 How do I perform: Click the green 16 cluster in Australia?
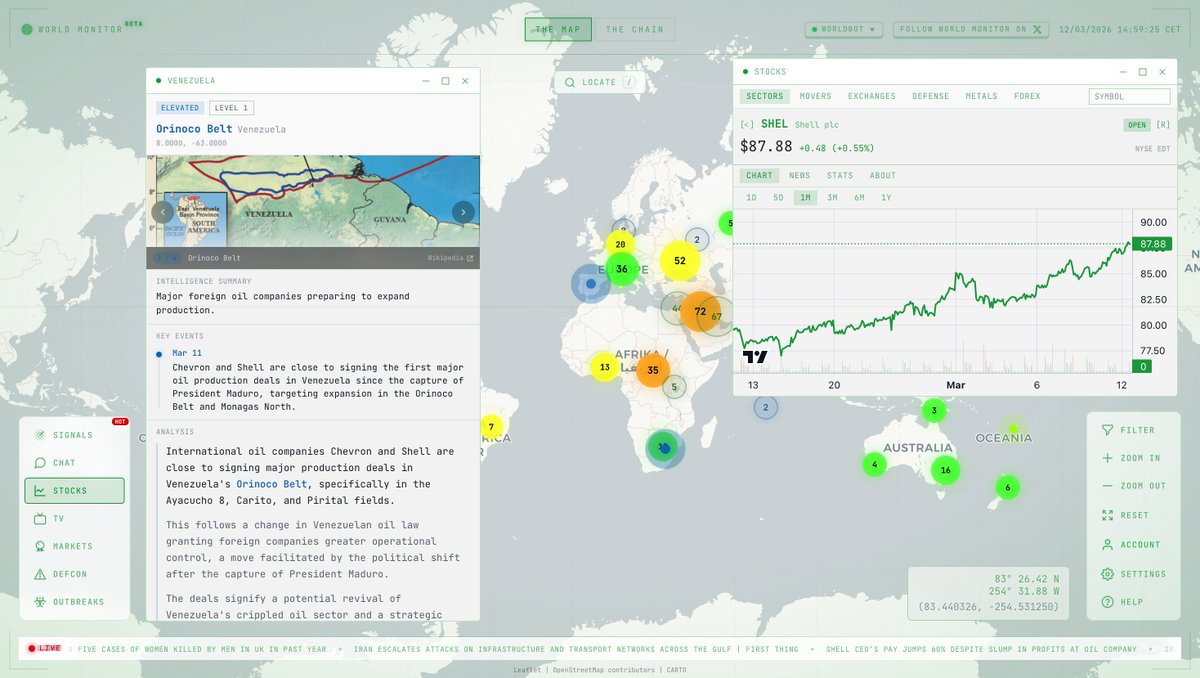945,470
